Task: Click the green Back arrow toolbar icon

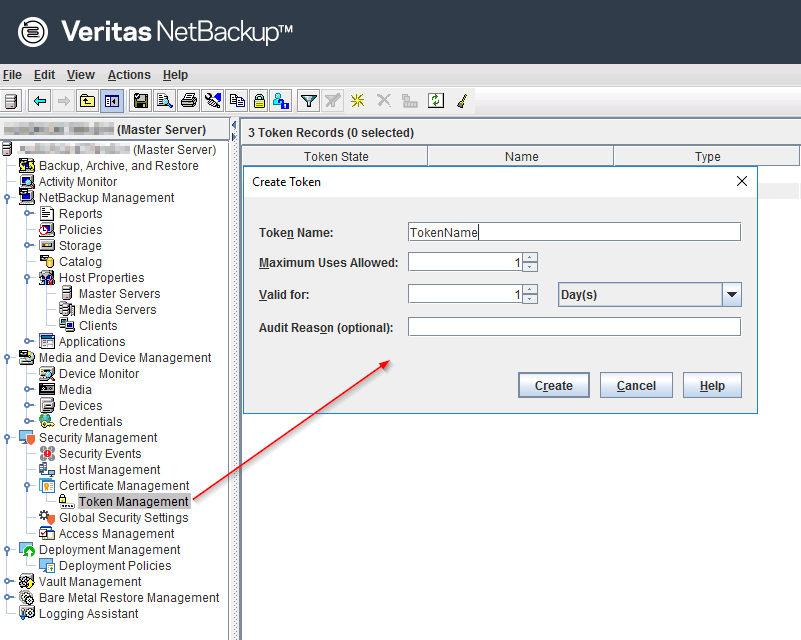Action: click(40, 101)
